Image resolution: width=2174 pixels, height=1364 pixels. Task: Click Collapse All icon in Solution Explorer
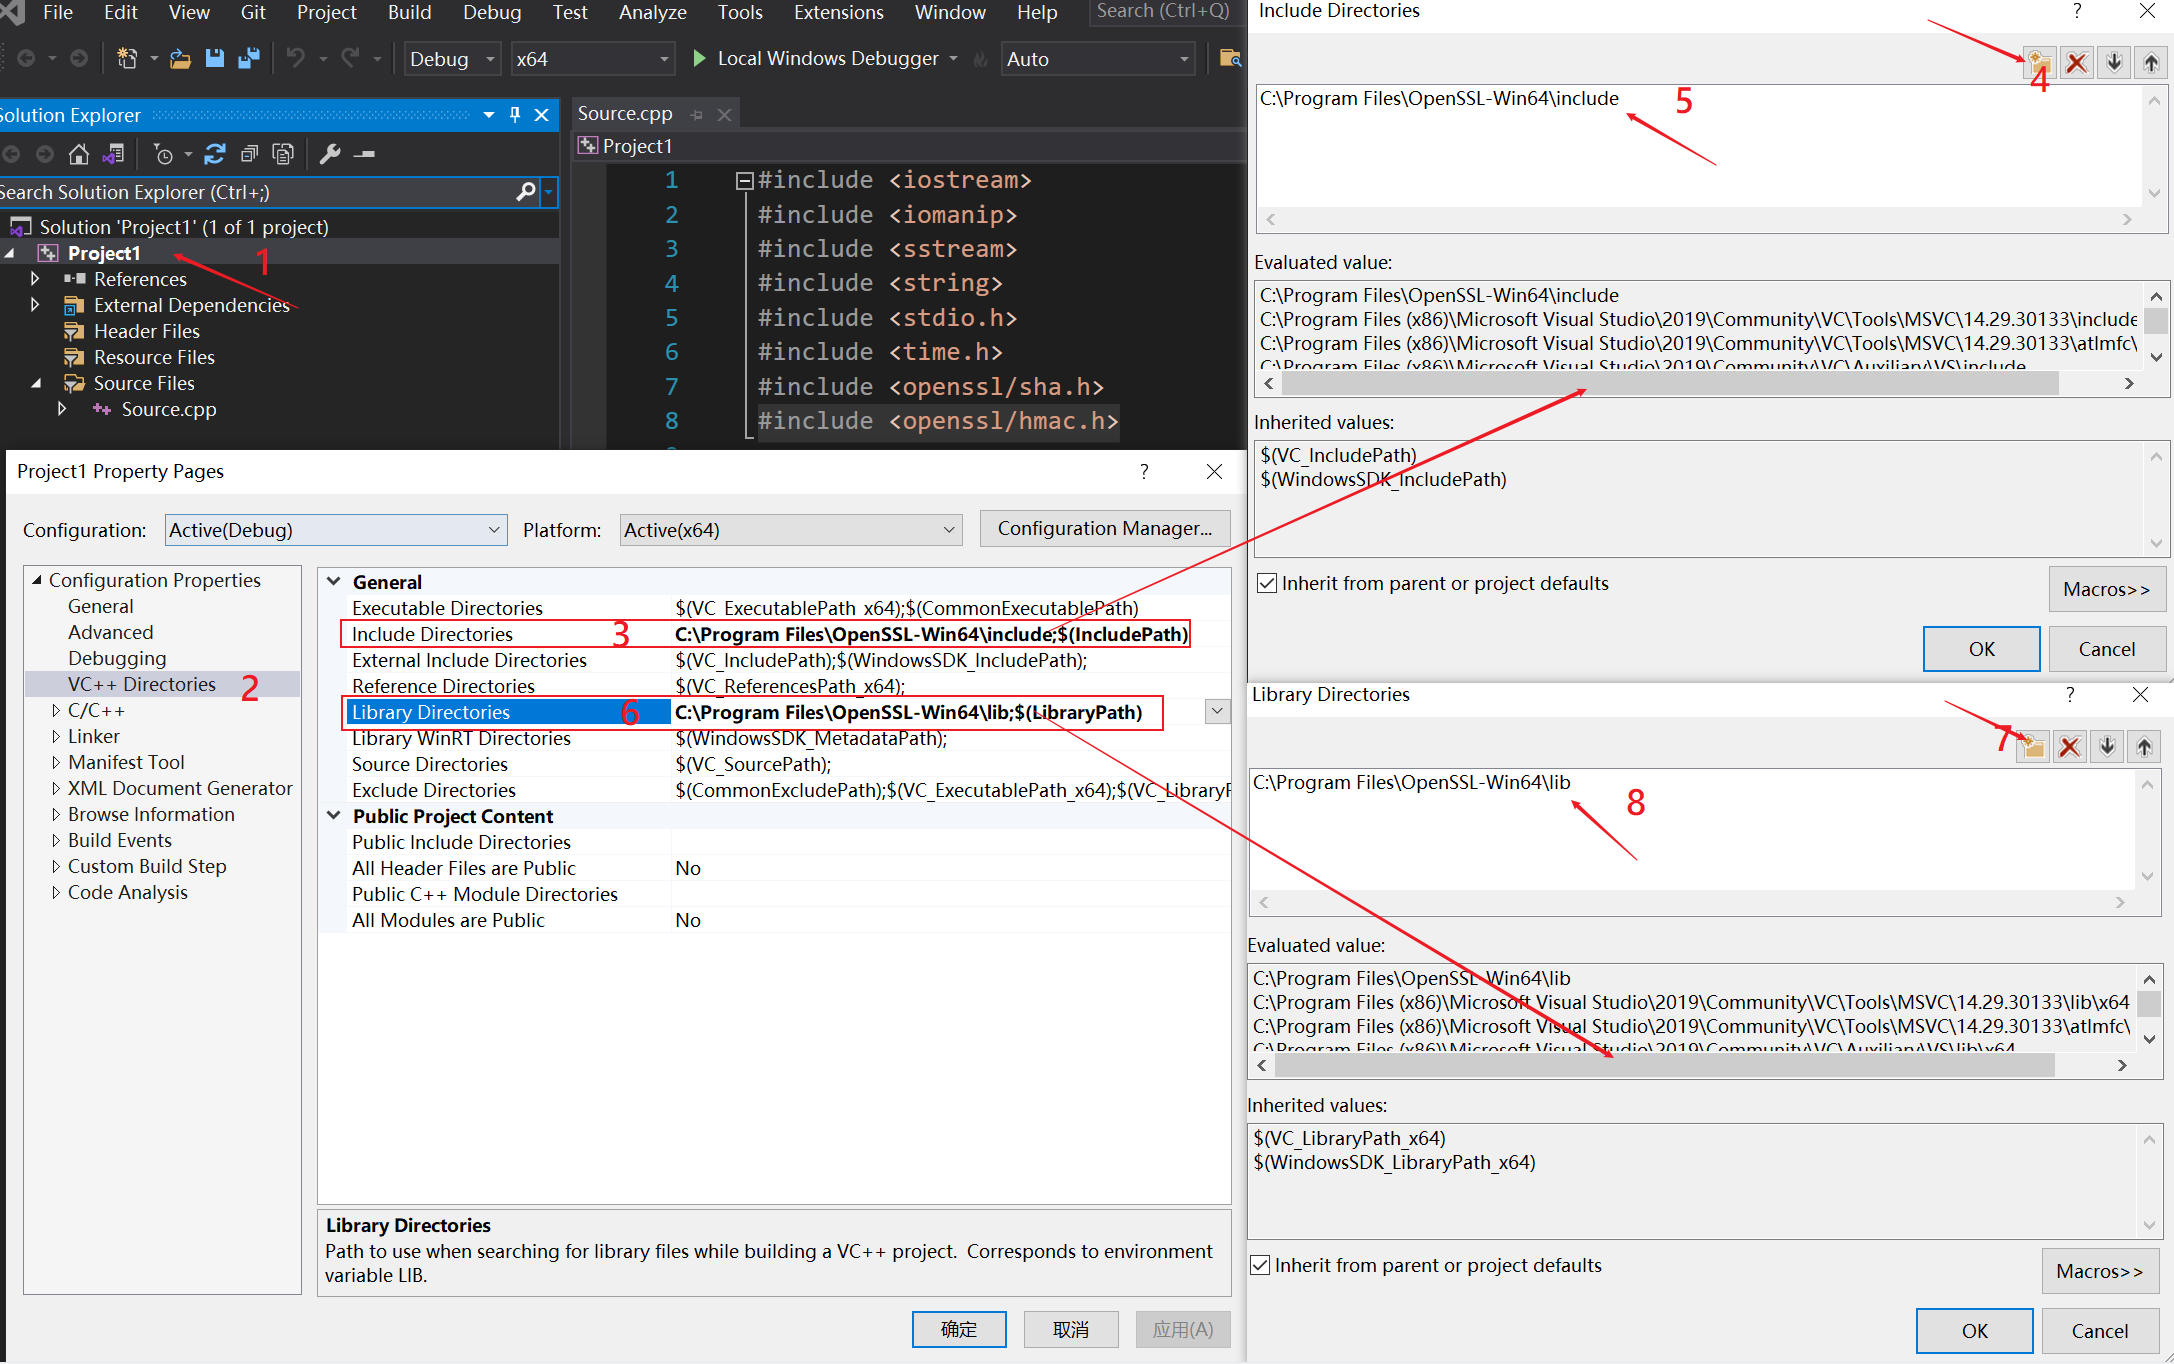[x=249, y=154]
